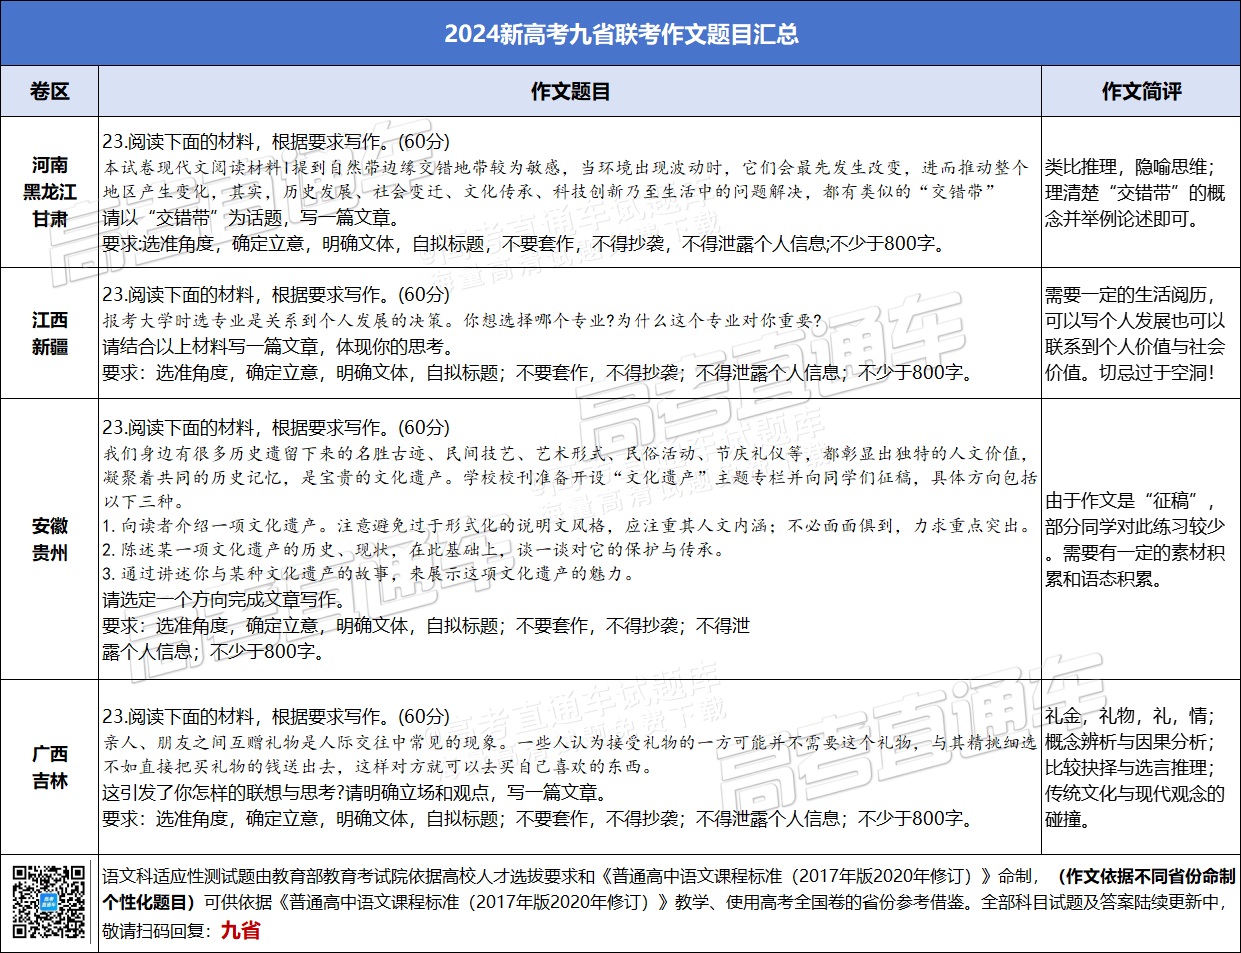
Task: Click the red '九省' keyword
Action: (240, 931)
